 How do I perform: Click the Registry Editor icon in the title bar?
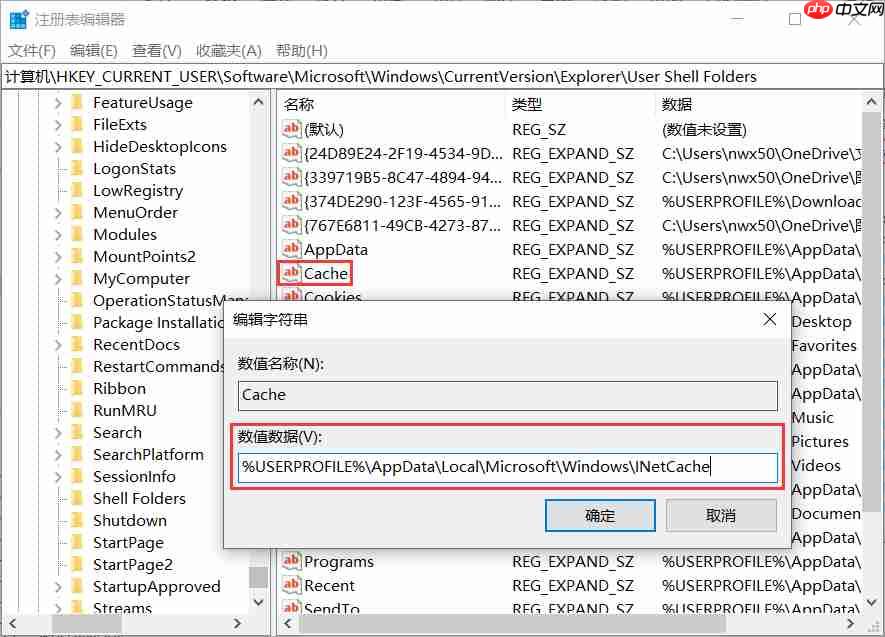17,18
